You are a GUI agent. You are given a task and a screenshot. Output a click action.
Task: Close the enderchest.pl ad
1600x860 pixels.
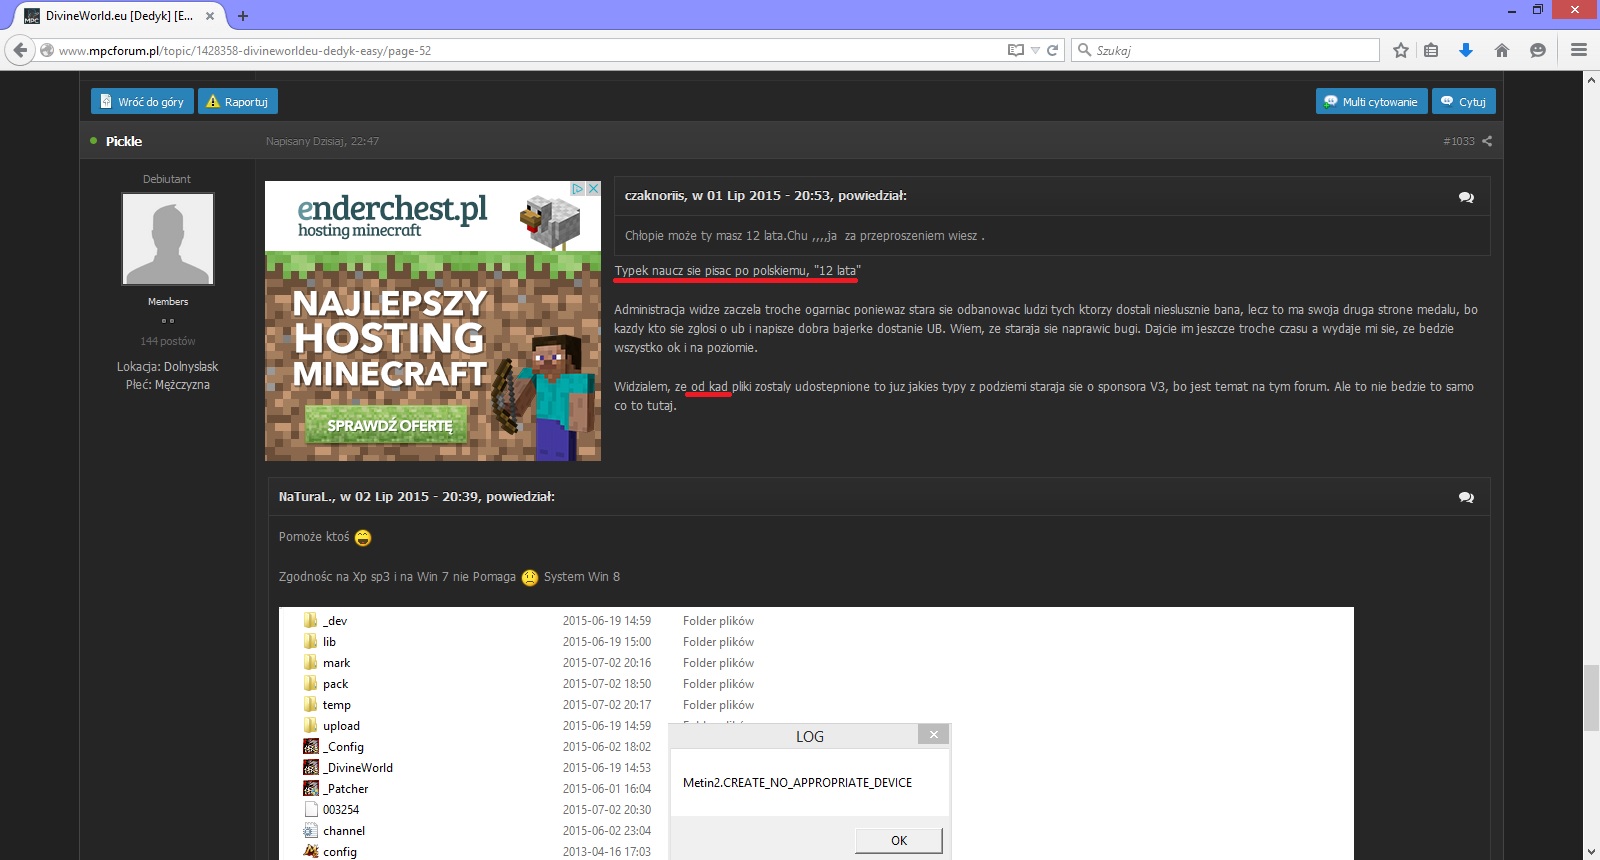pyautogui.click(x=593, y=188)
